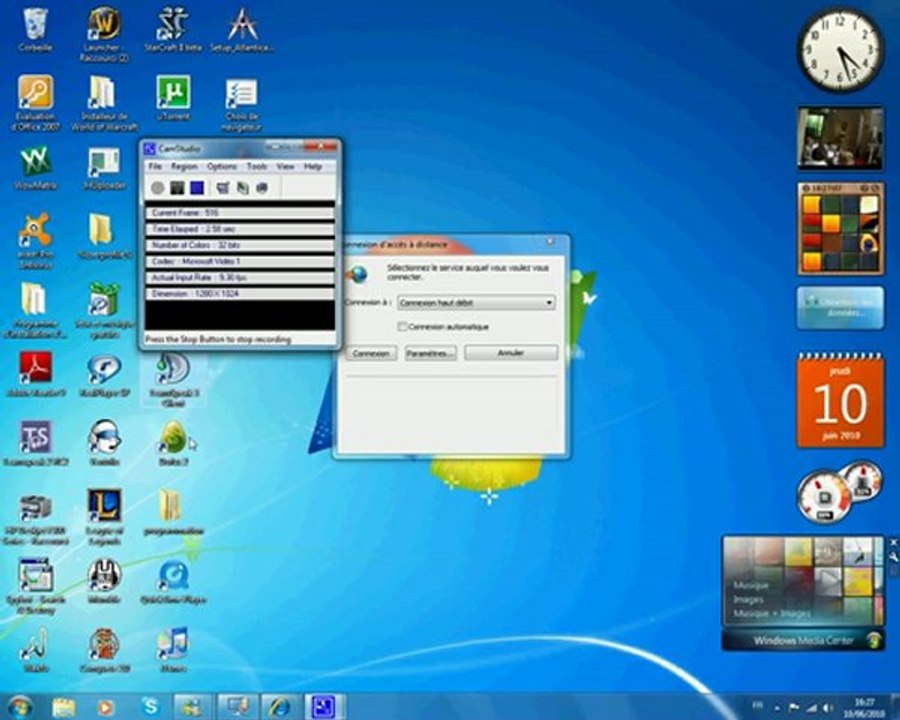Open Windows Media Player from taskbar
900x720 pixels.
click(104, 707)
